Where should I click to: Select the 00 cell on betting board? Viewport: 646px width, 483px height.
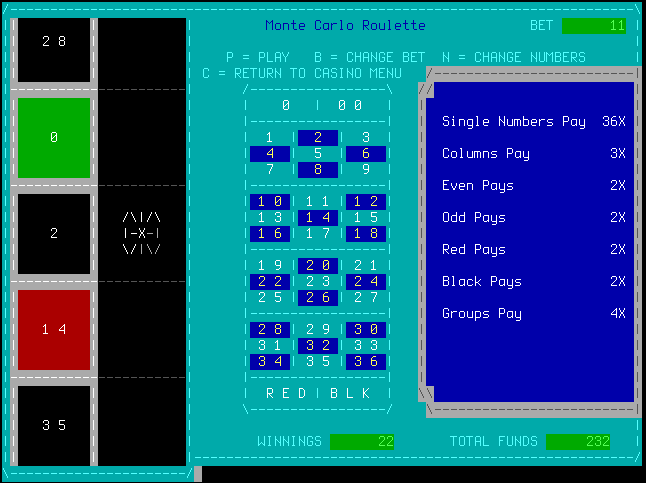350,105
